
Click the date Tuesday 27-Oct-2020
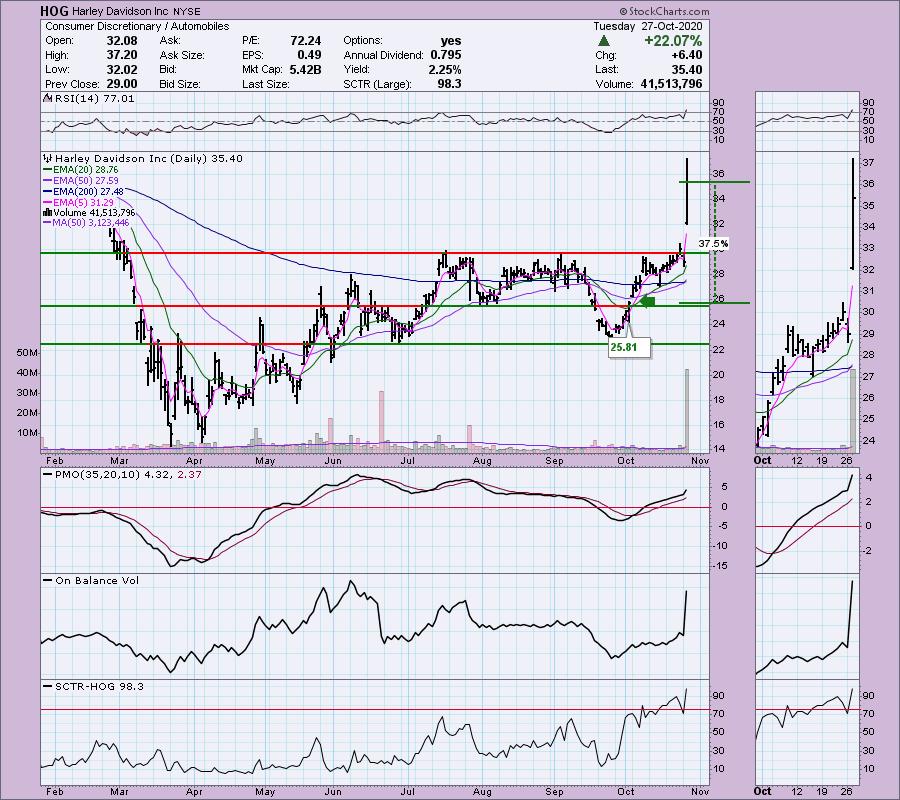(x=647, y=26)
